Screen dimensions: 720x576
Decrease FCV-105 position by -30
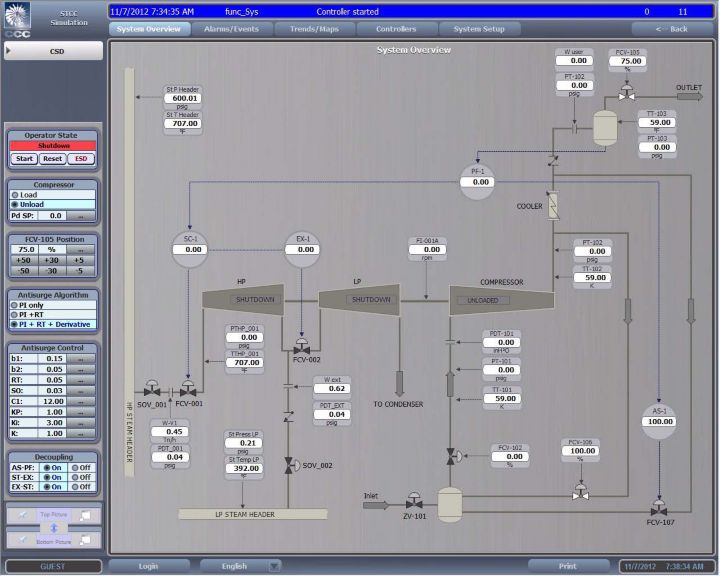click(52, 271)
